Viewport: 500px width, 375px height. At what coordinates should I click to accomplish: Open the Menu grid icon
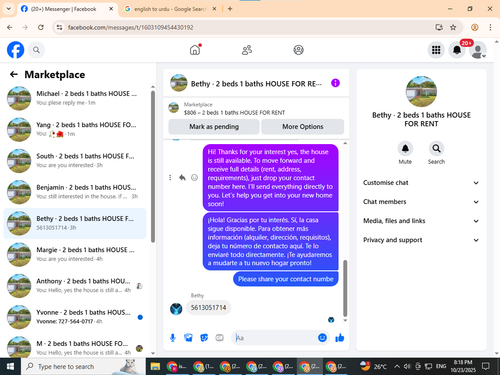click(436, 50)
